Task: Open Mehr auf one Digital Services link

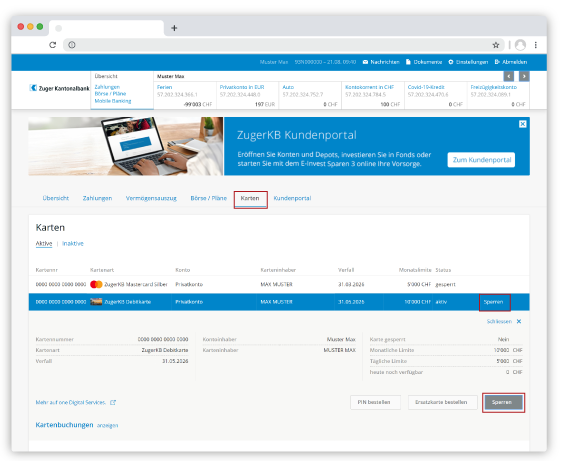Action: point(71,402)
